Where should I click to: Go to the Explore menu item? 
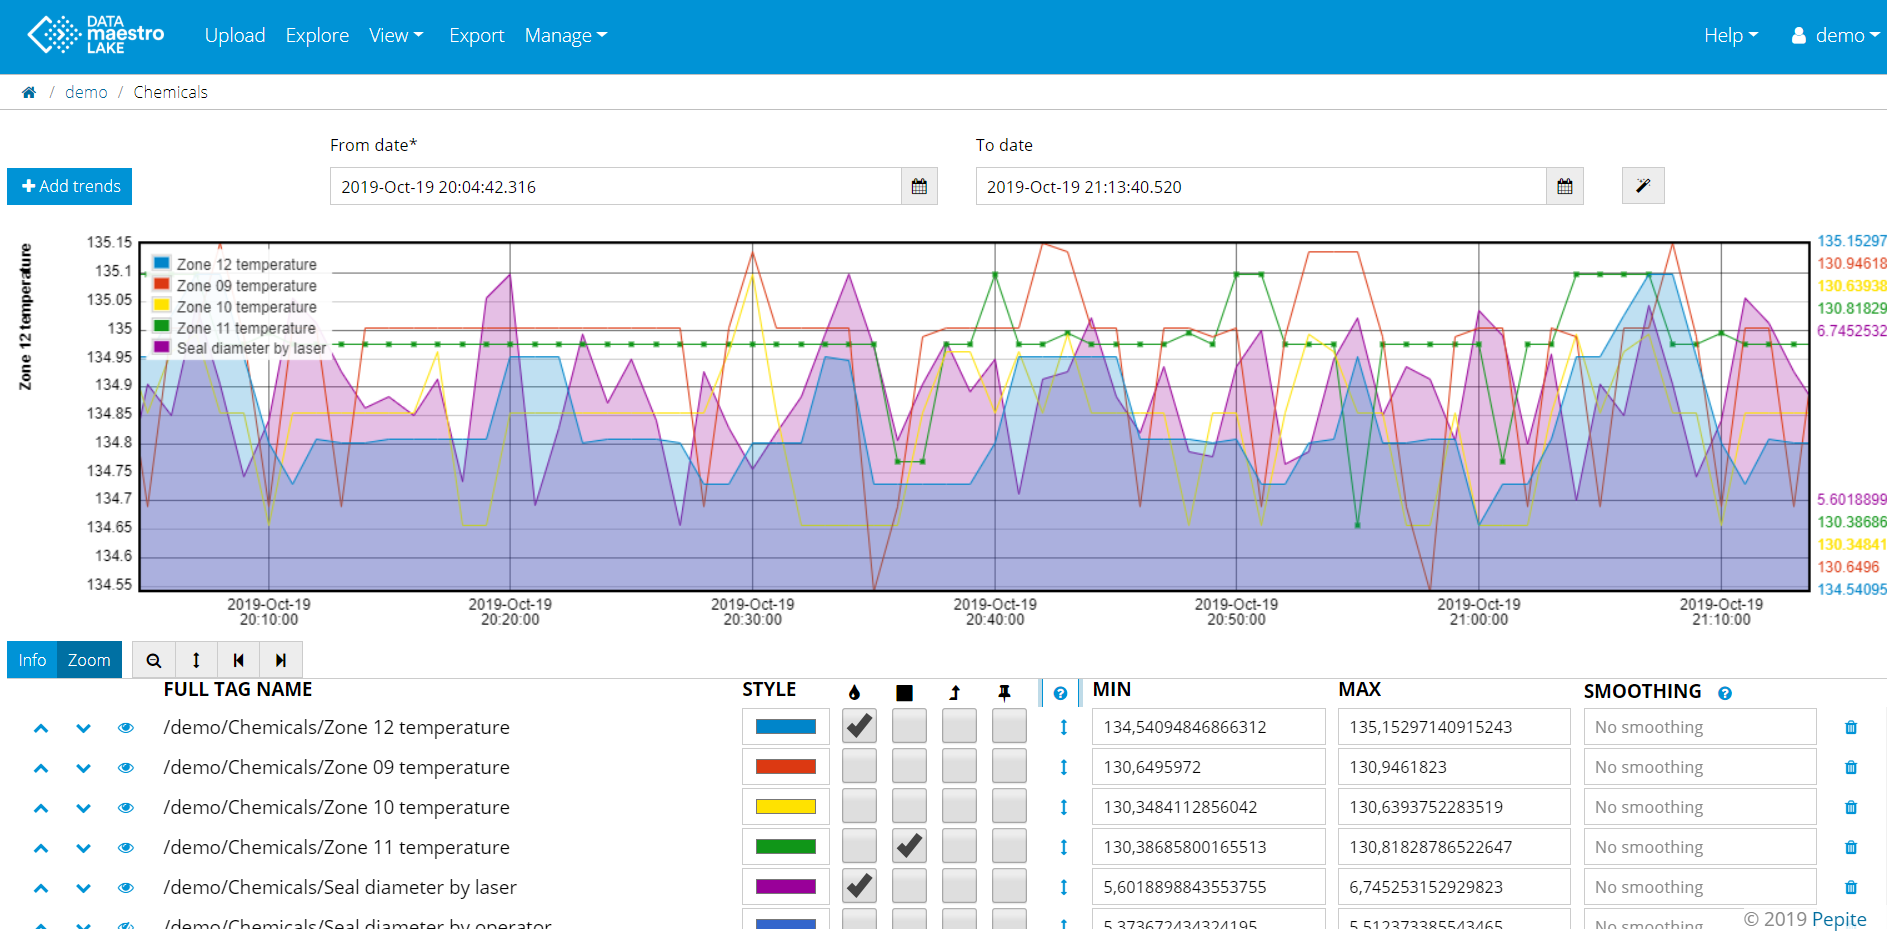click(317, 36)
